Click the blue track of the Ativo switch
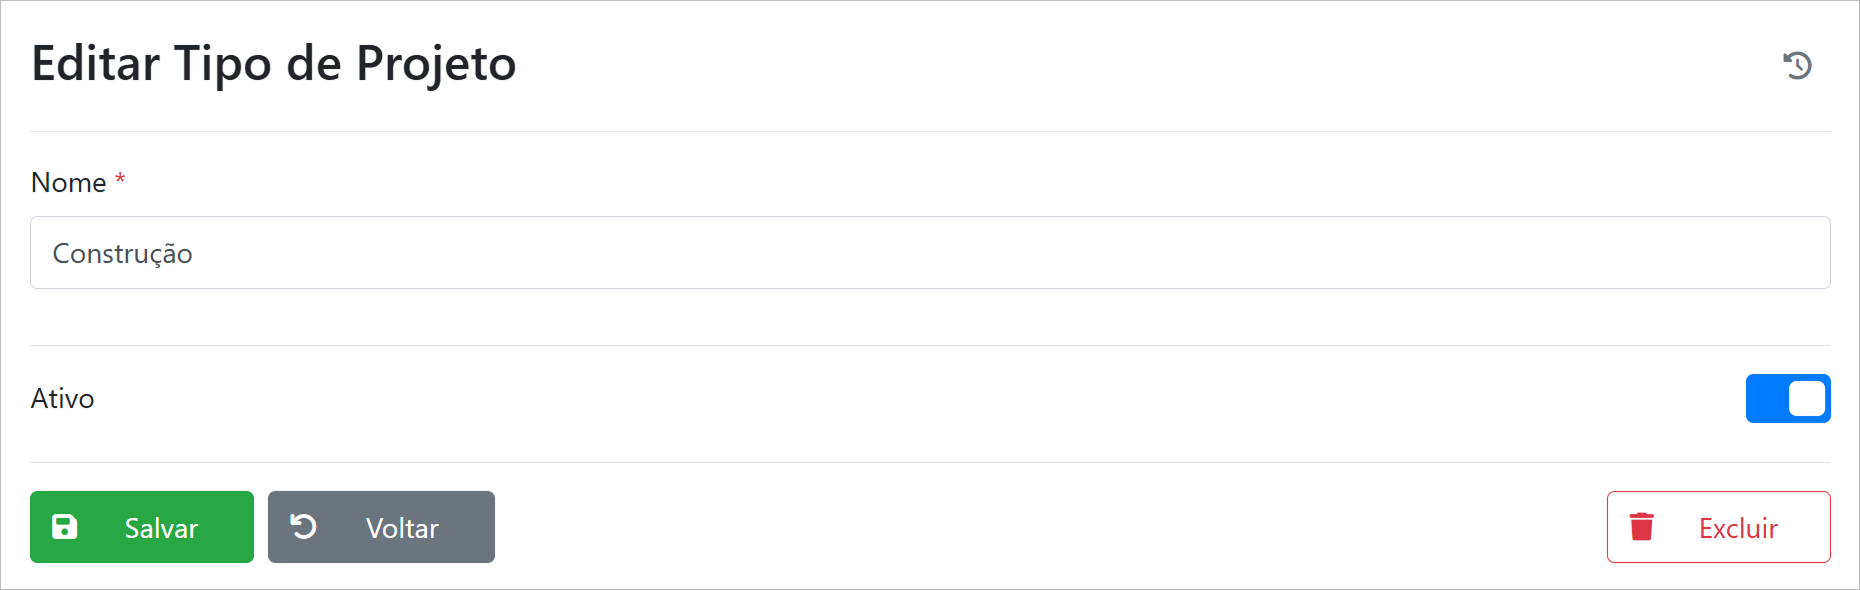This screenshot has height=590, width=1860. coord(1766,398)
